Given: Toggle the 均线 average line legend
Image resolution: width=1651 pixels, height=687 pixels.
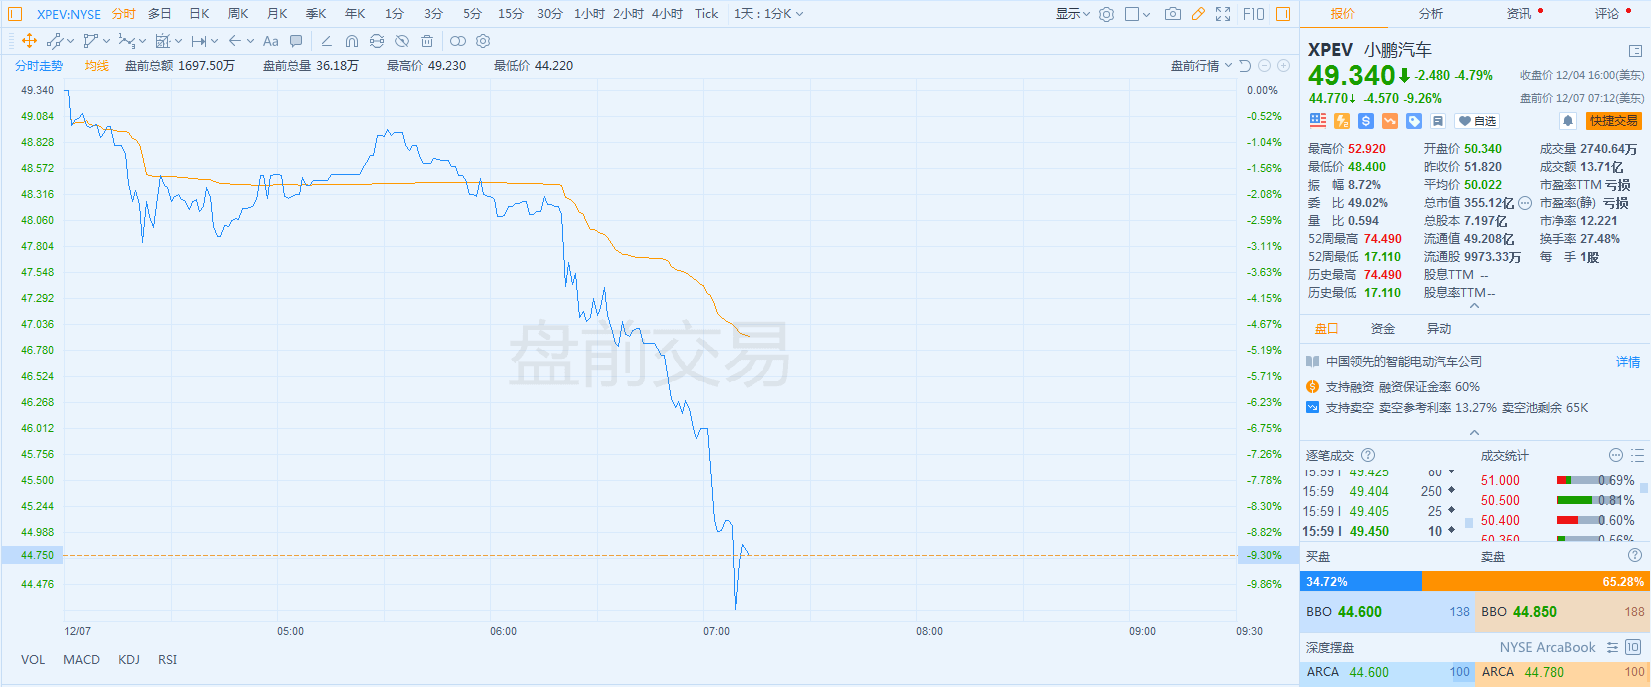Looking at the screenshot, I should [97, 66].
